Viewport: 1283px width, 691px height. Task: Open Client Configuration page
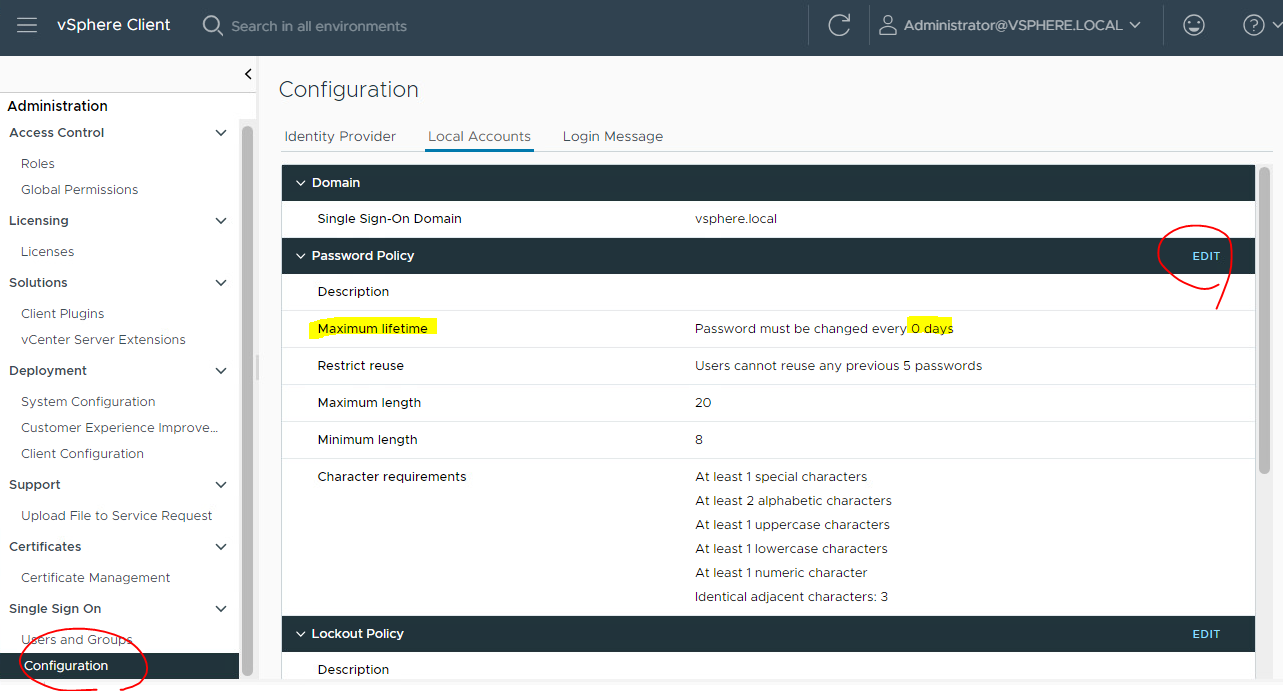tap(83, 454)
